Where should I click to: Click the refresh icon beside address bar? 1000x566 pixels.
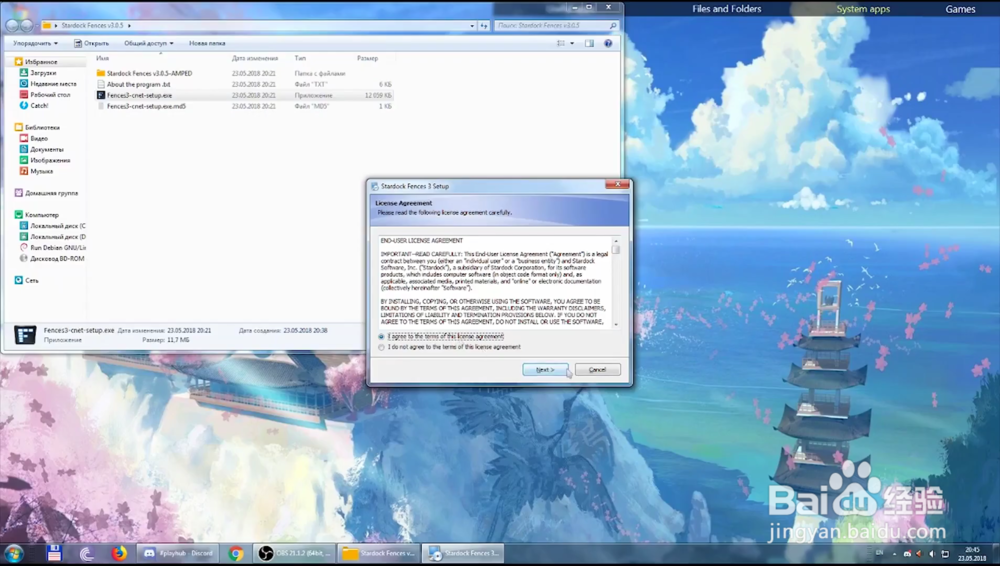click(484, 26)
